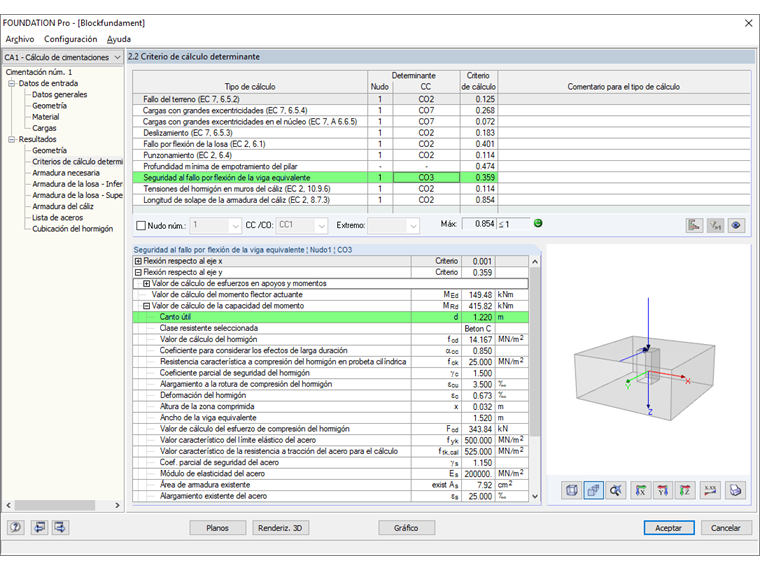Click the greyed filter icon beside the eye
This screenshot has width=760, height=570.
coord(715,225)
